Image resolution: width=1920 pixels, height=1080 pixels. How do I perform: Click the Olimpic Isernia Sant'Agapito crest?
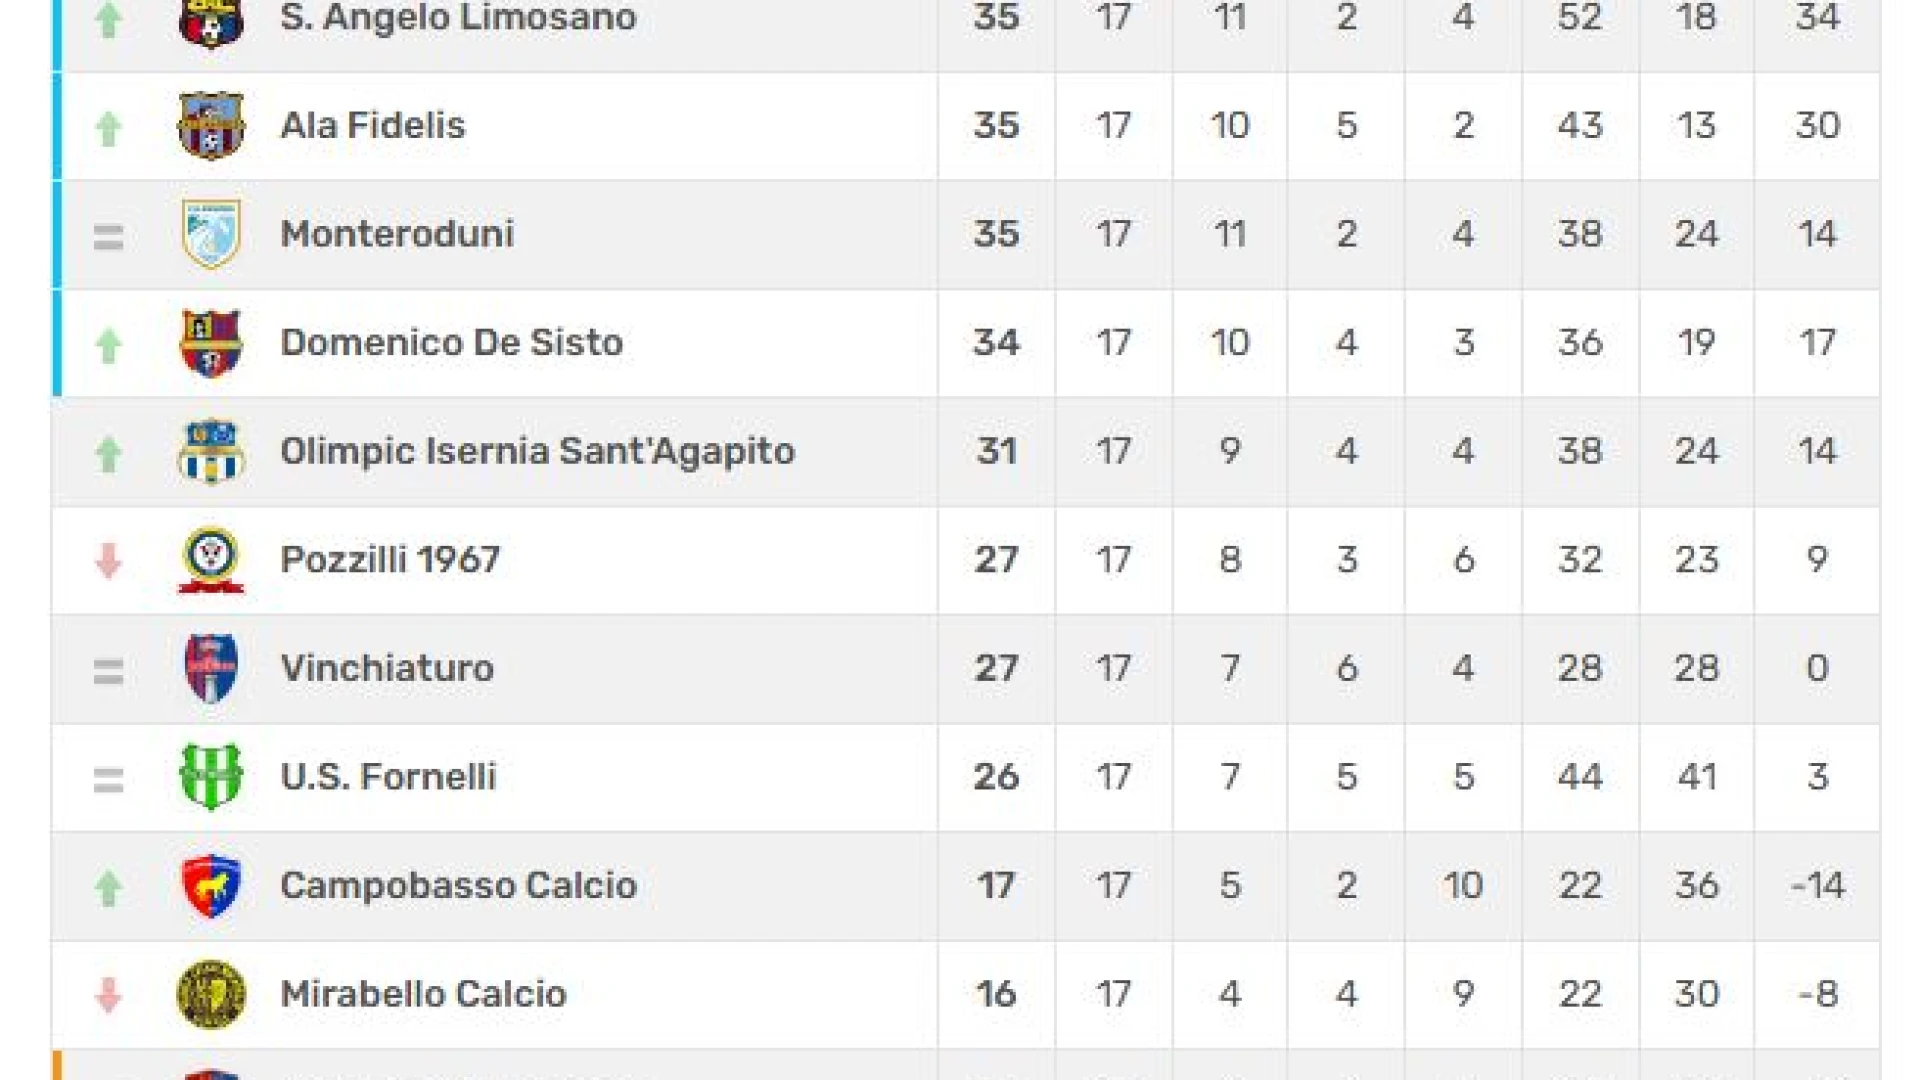[x=211, y=452]
